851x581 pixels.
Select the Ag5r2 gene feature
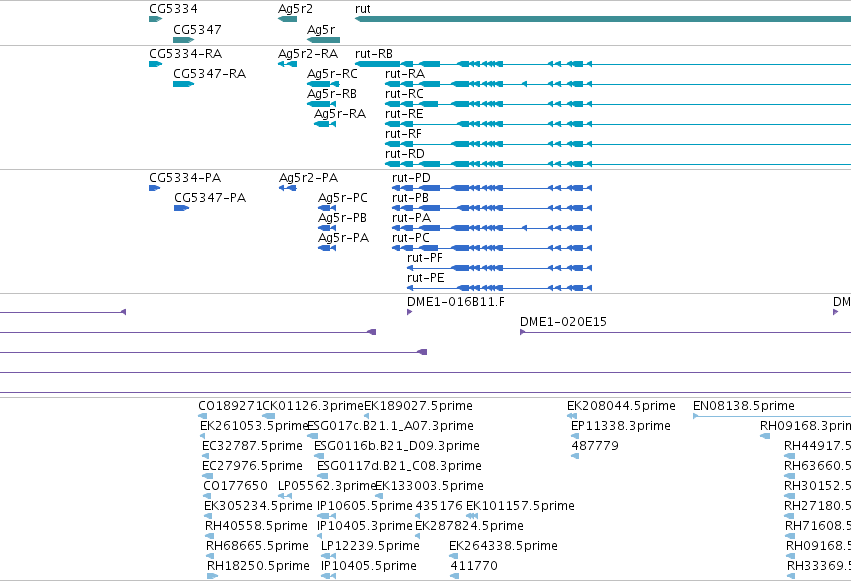point(287,19)
